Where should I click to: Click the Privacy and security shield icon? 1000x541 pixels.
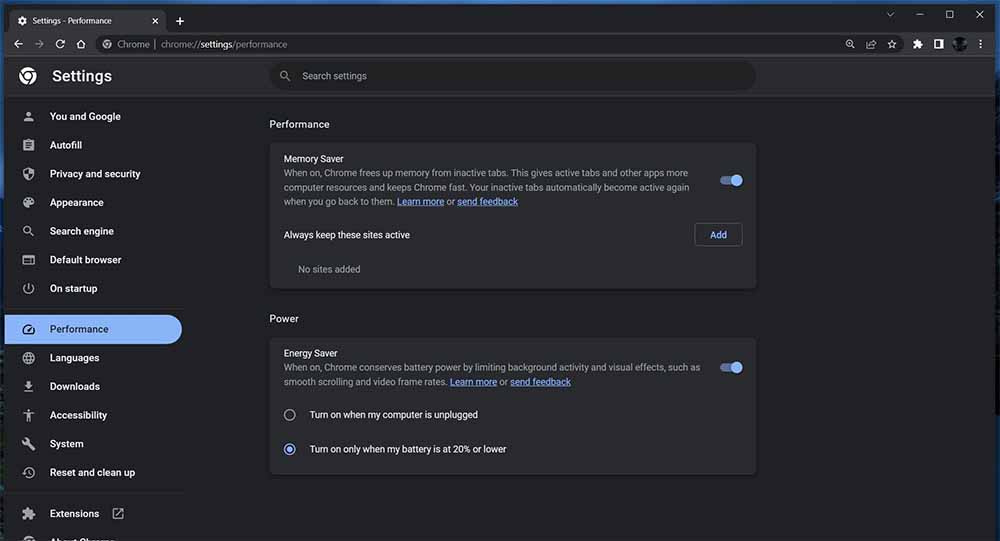(29, 174)
